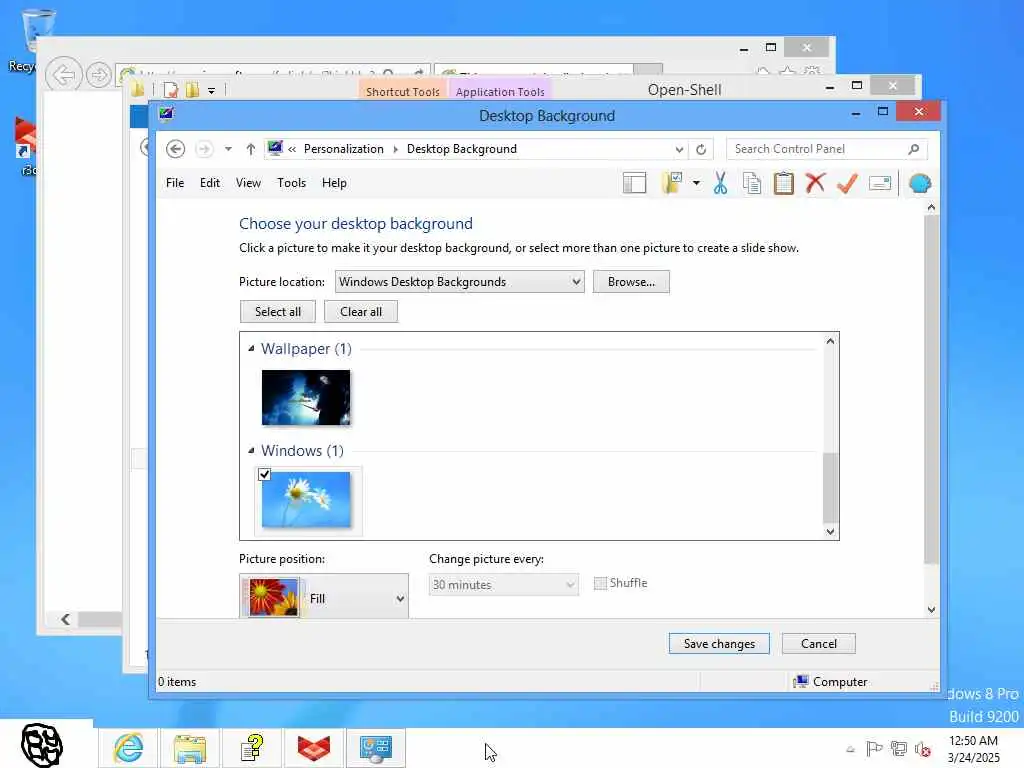Click the Refresh button in address bar
The height and width of the screenshot is (768, 1024).
coord(701,149)
